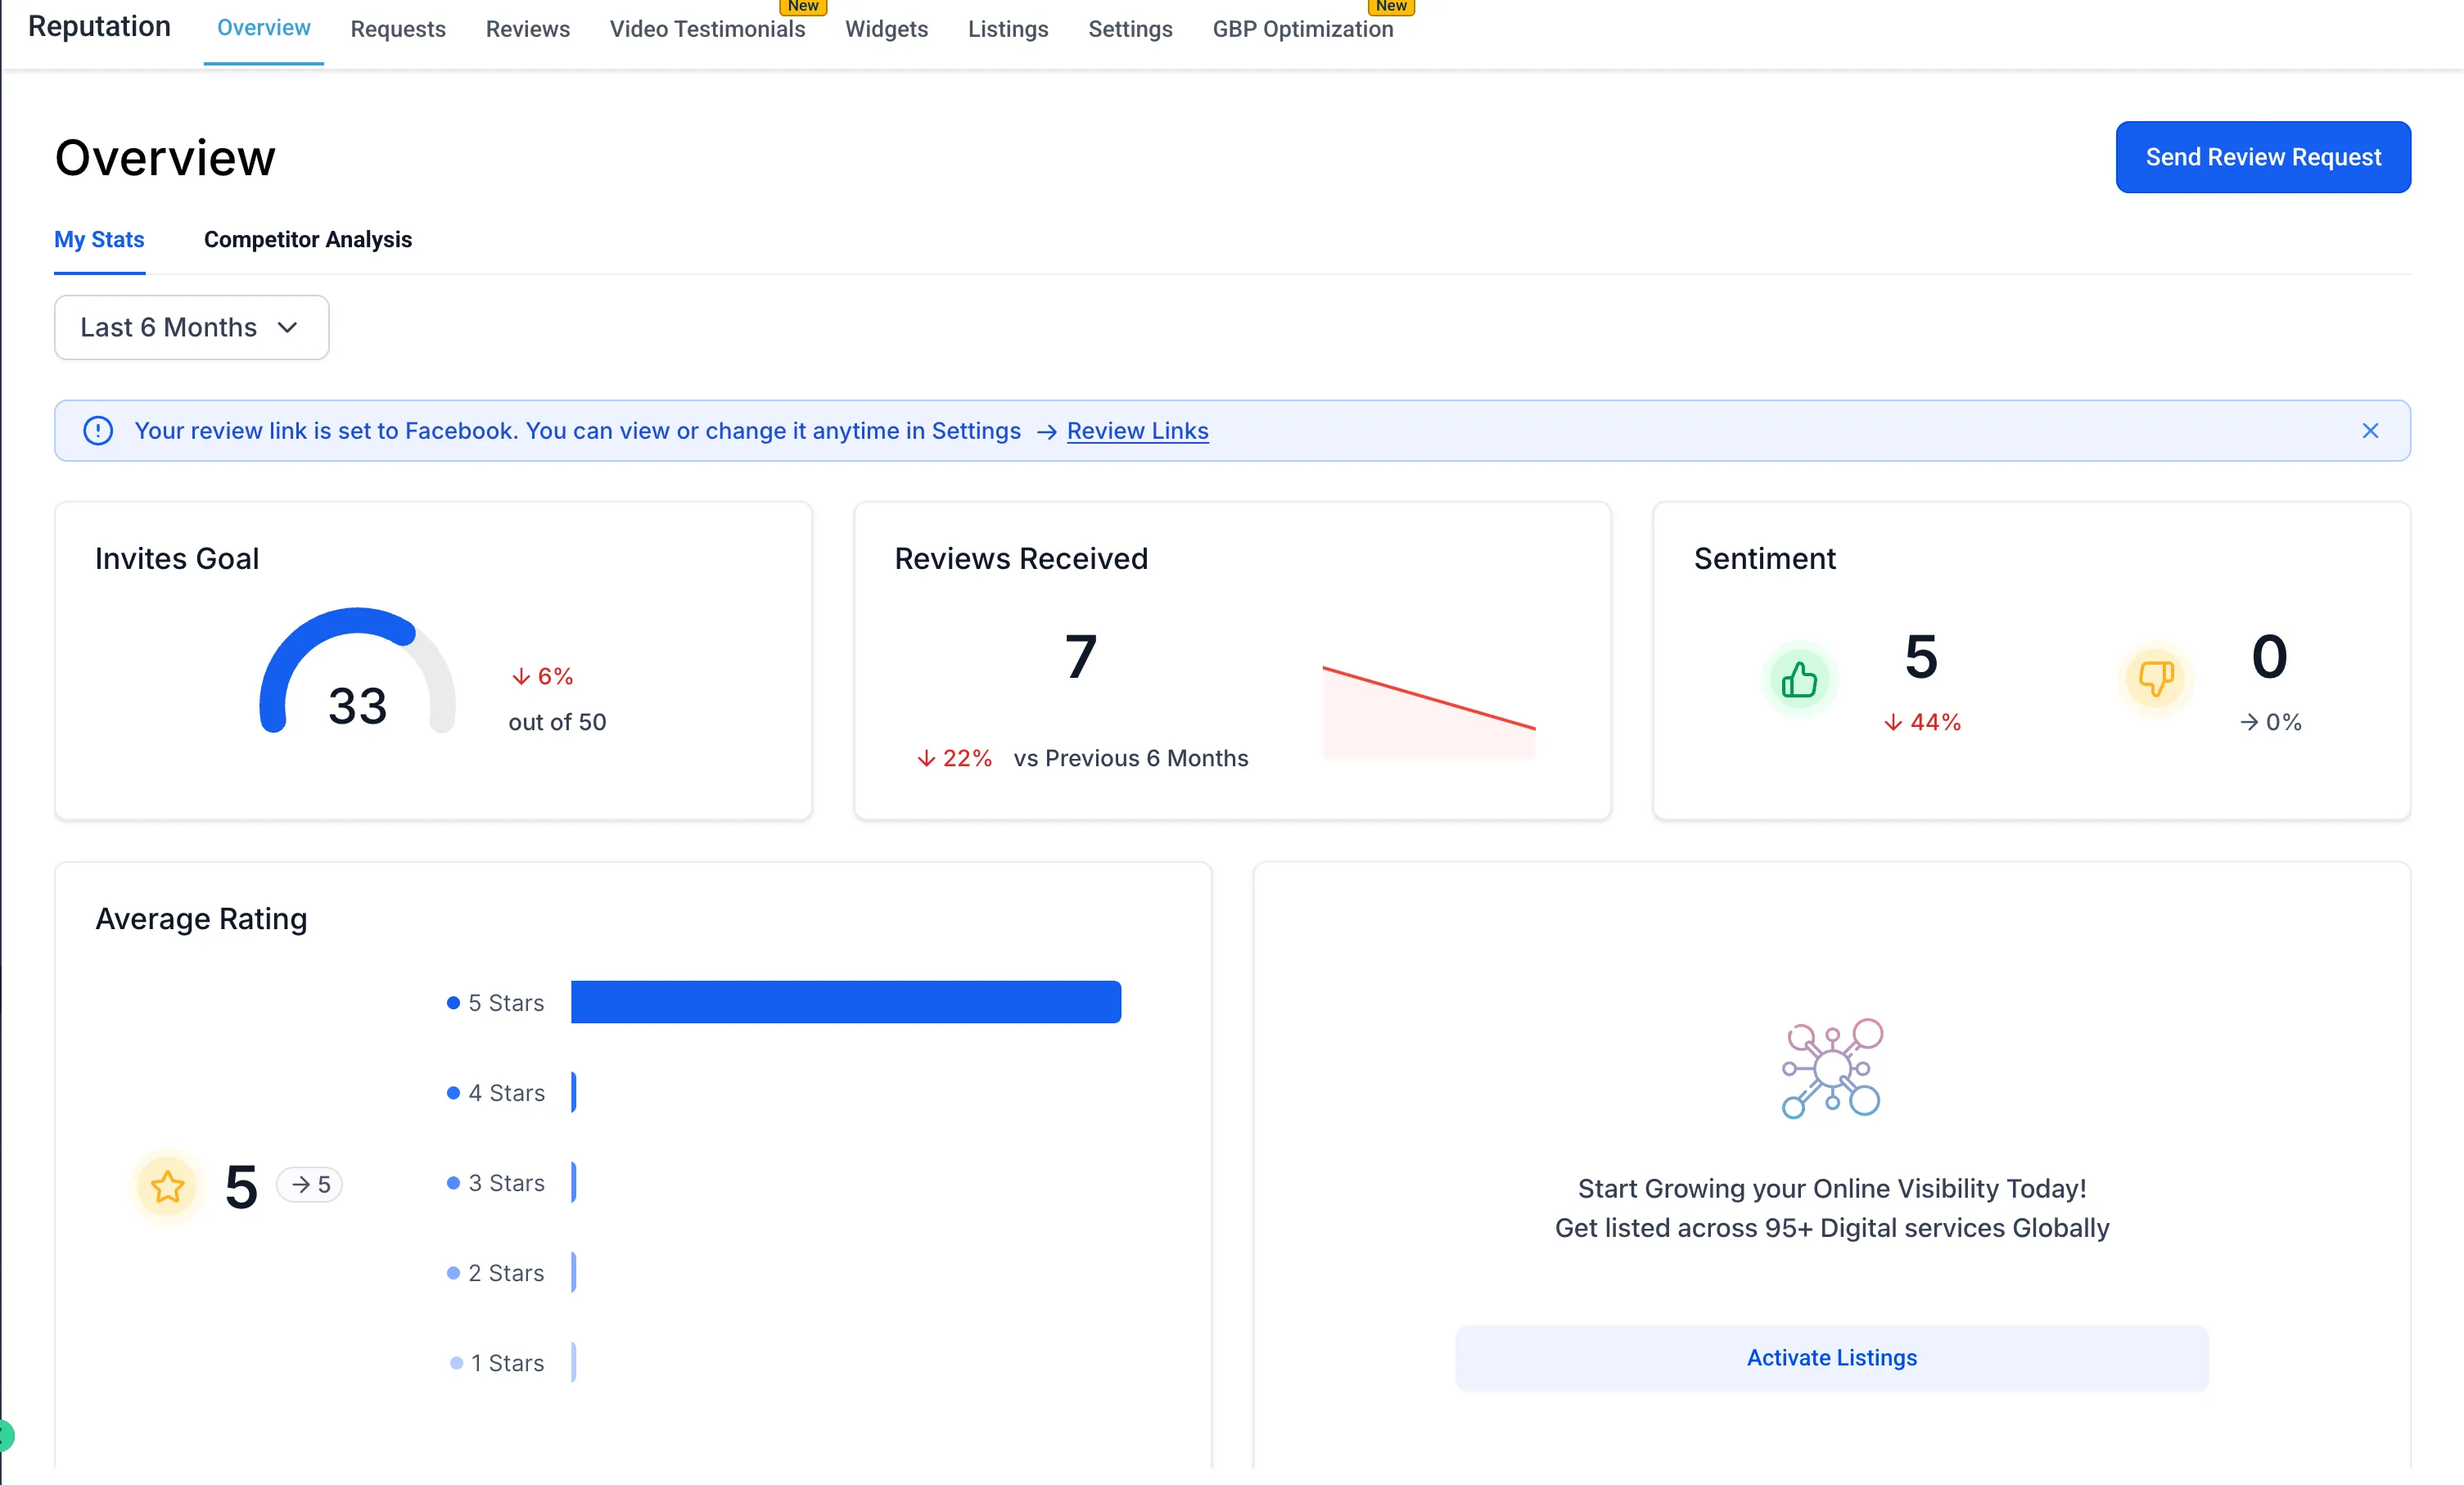
Task: Click the Reviews Received trend chart
Action: pos(1428,712)
